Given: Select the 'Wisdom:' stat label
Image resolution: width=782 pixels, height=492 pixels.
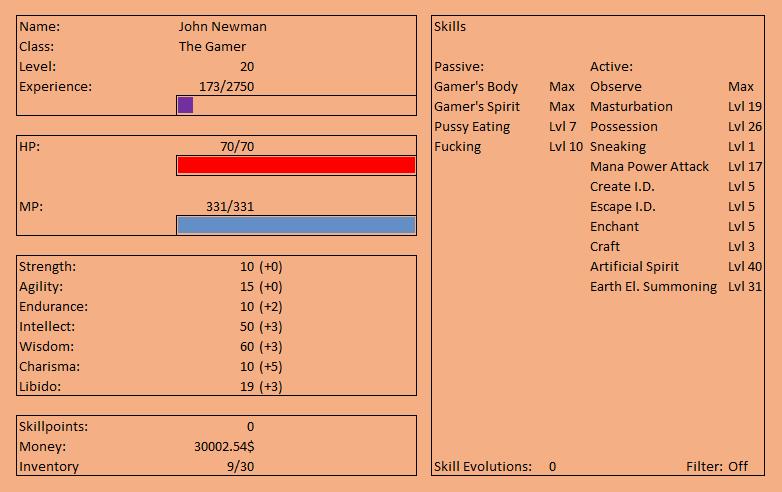Looking at the screenshot, I should pyautogui.click(x=46, y=346).
